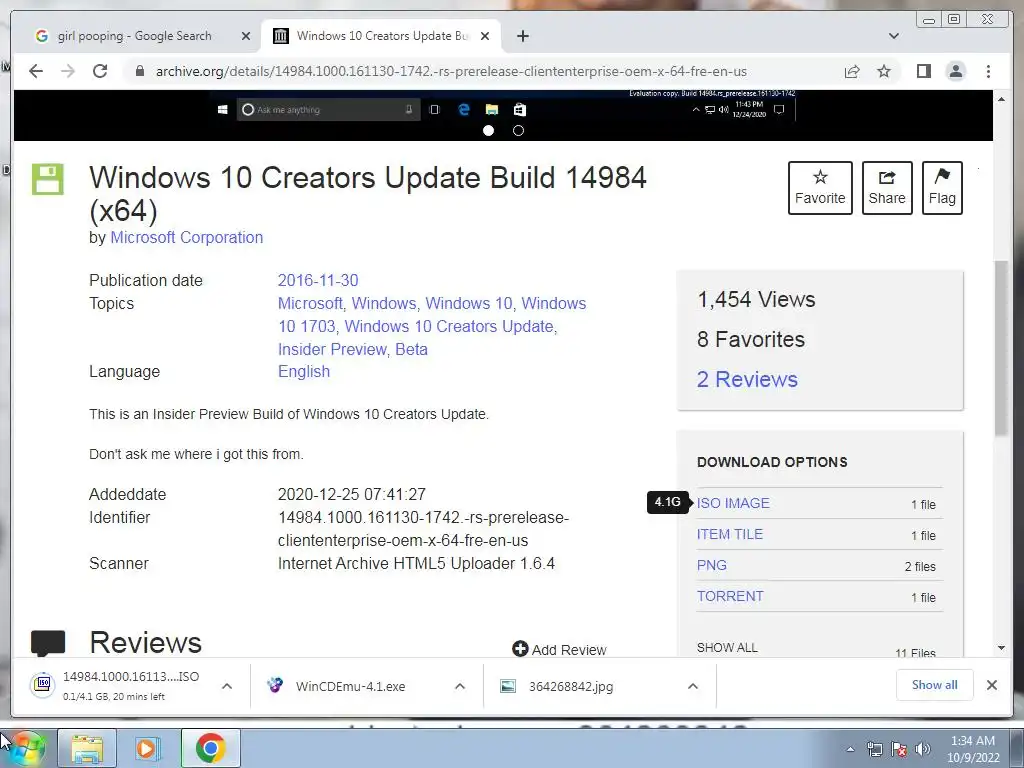Click the browser forward arrow

pyautogui.click(x=68, y=71)
